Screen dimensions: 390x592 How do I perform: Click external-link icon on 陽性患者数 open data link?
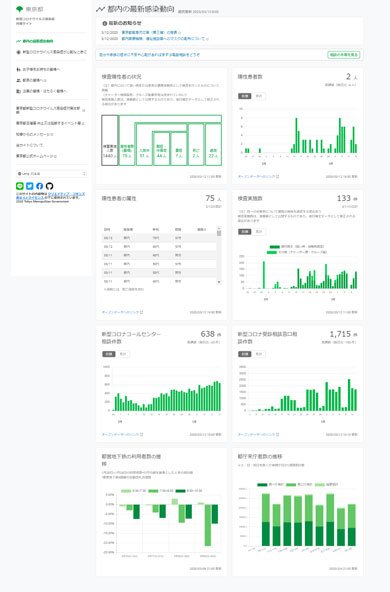[277, 176]
